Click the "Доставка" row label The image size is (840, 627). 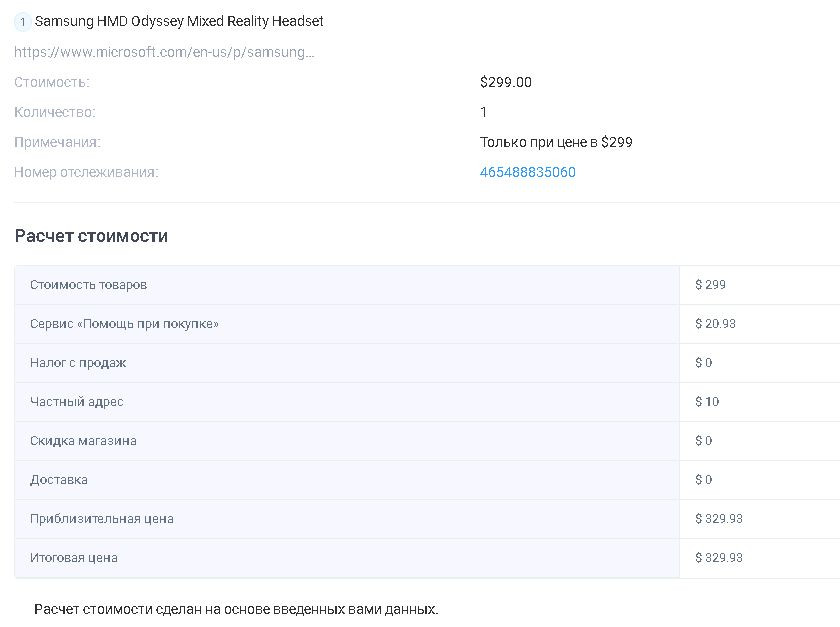tap(59, 480)
